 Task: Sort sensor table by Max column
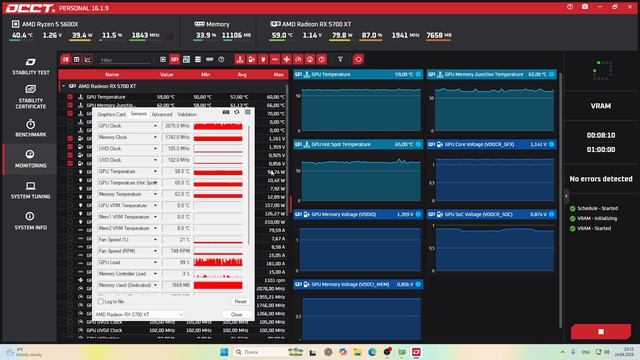click(x=279, y=75)
